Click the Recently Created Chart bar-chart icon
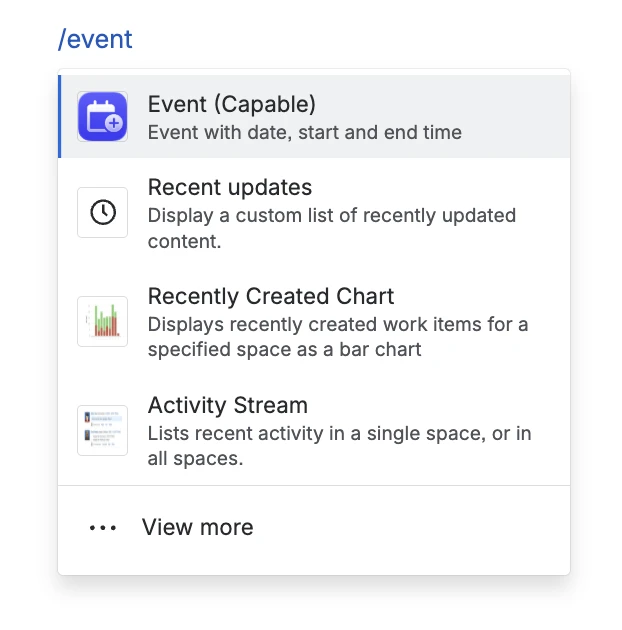The image size is (622, 630). 102,321
